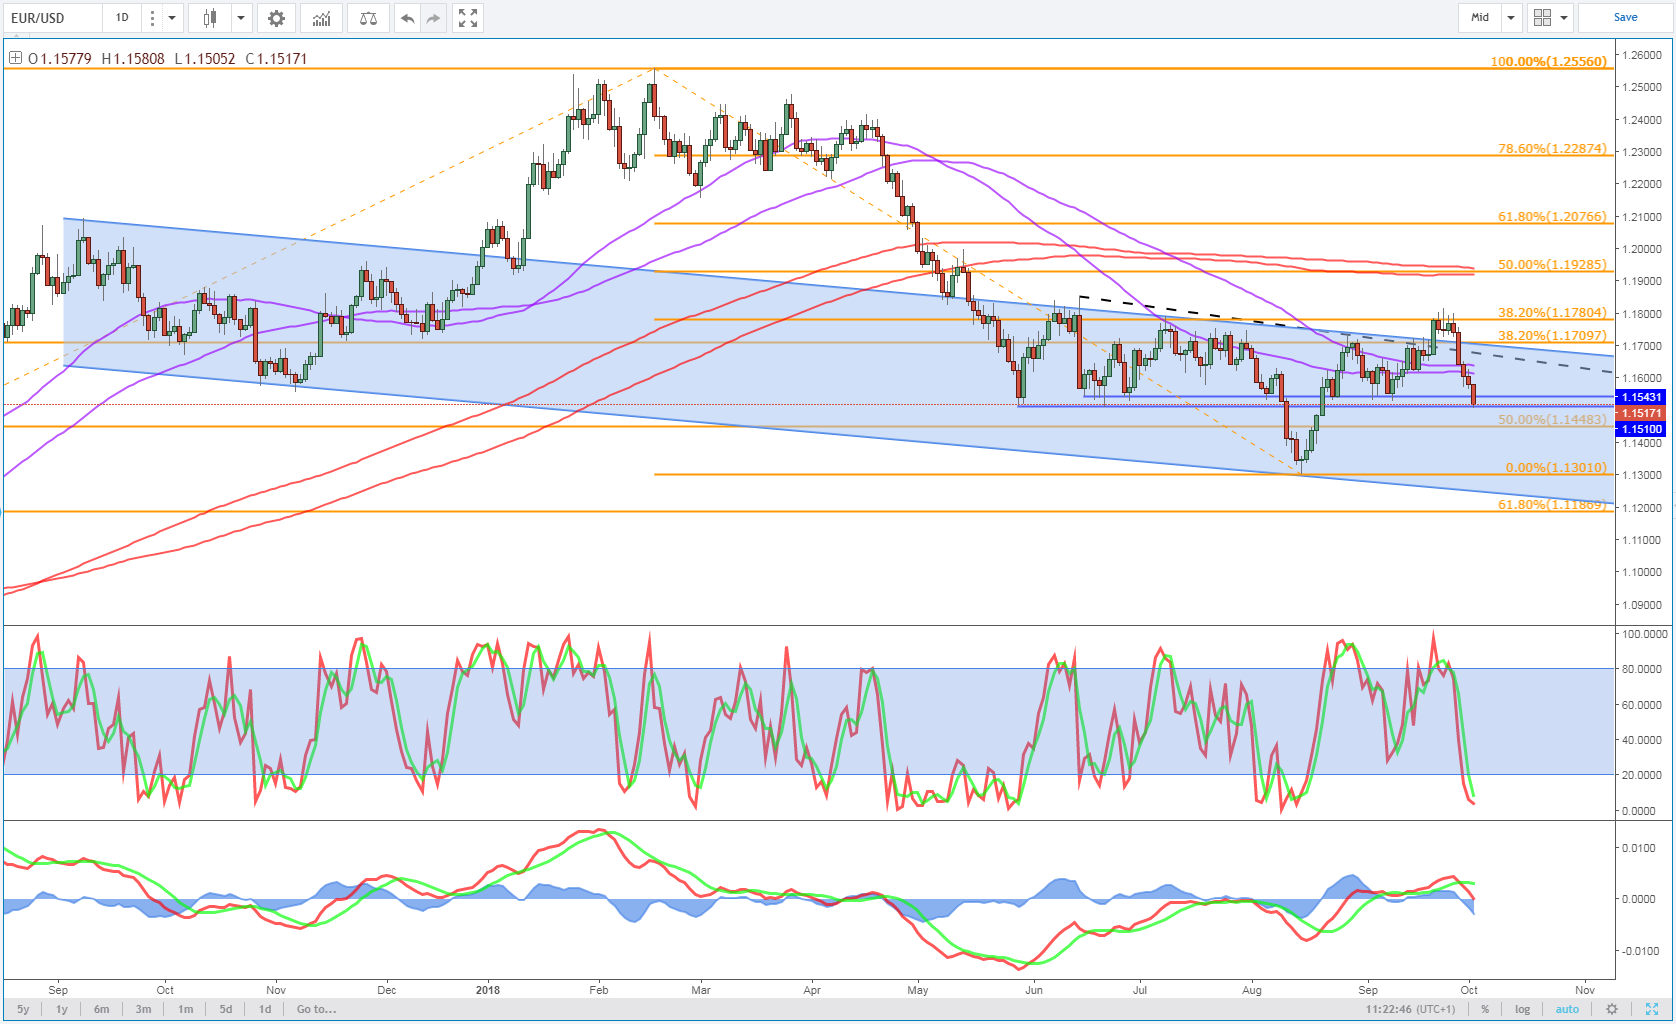Open the indicators menu icon

click(321, 18)
